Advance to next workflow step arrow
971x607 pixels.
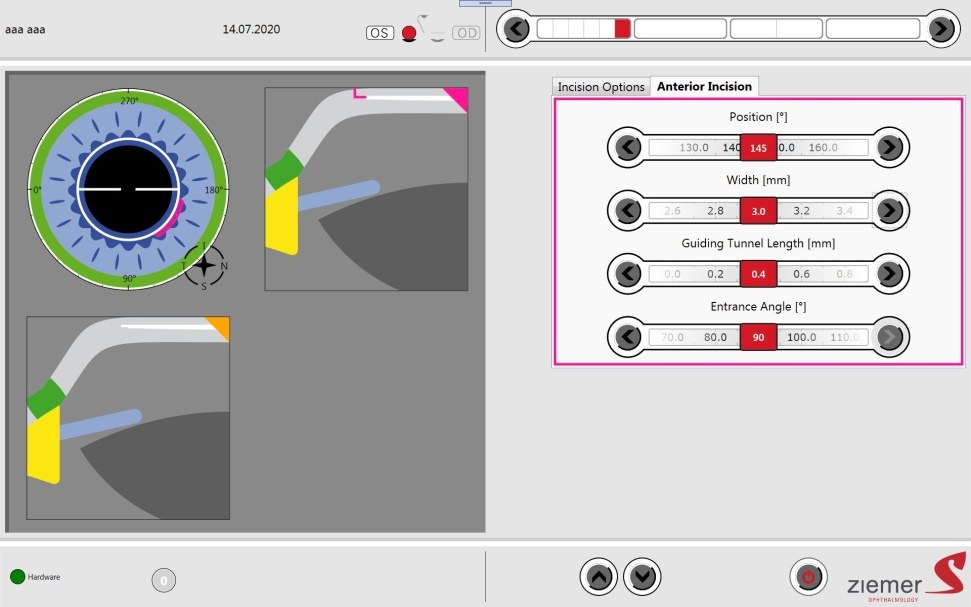pyautogui.click(x=941, y=28)
